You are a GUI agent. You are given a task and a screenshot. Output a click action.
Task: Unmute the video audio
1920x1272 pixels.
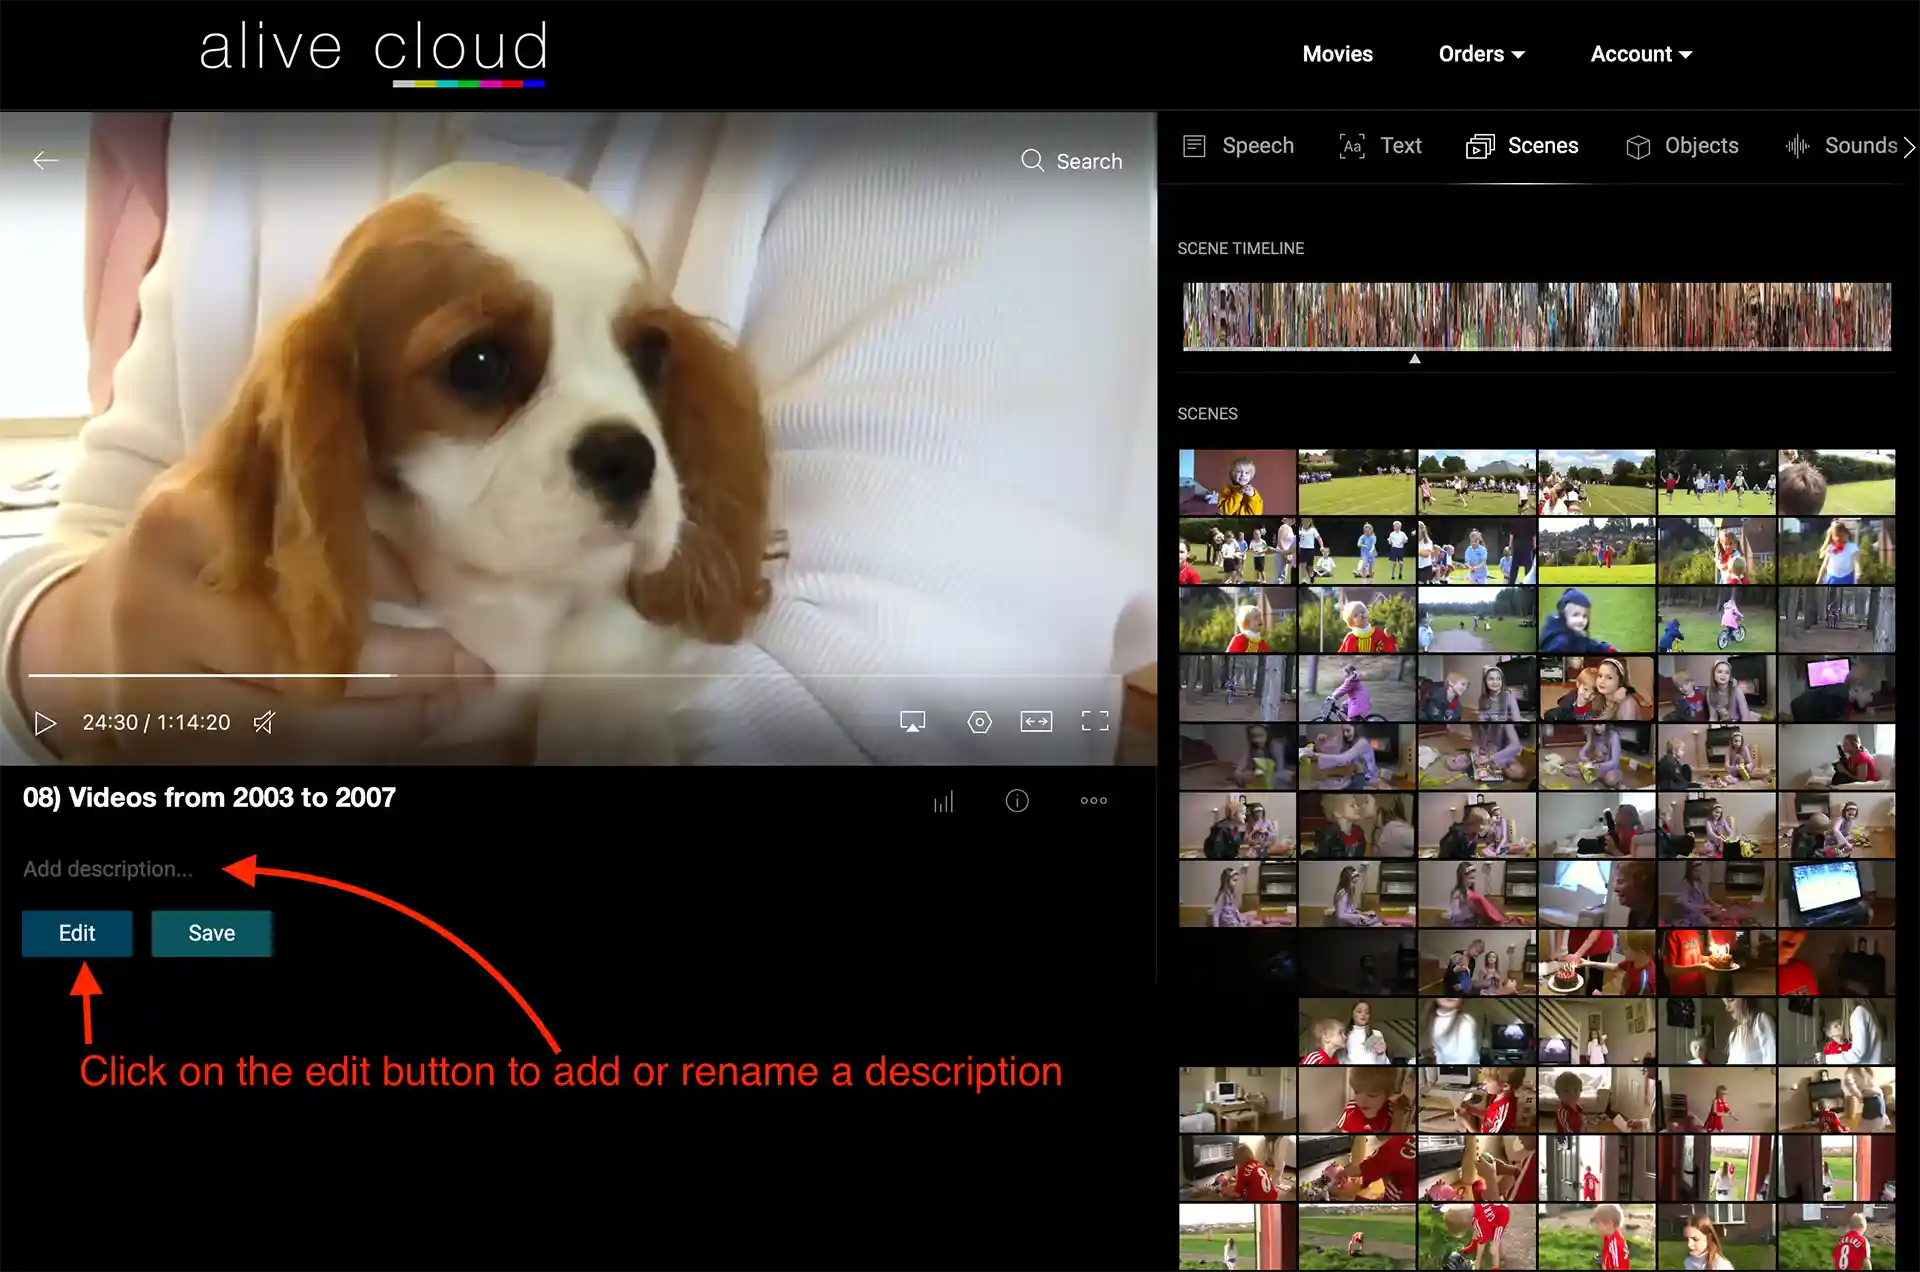[x=263, y=722]
